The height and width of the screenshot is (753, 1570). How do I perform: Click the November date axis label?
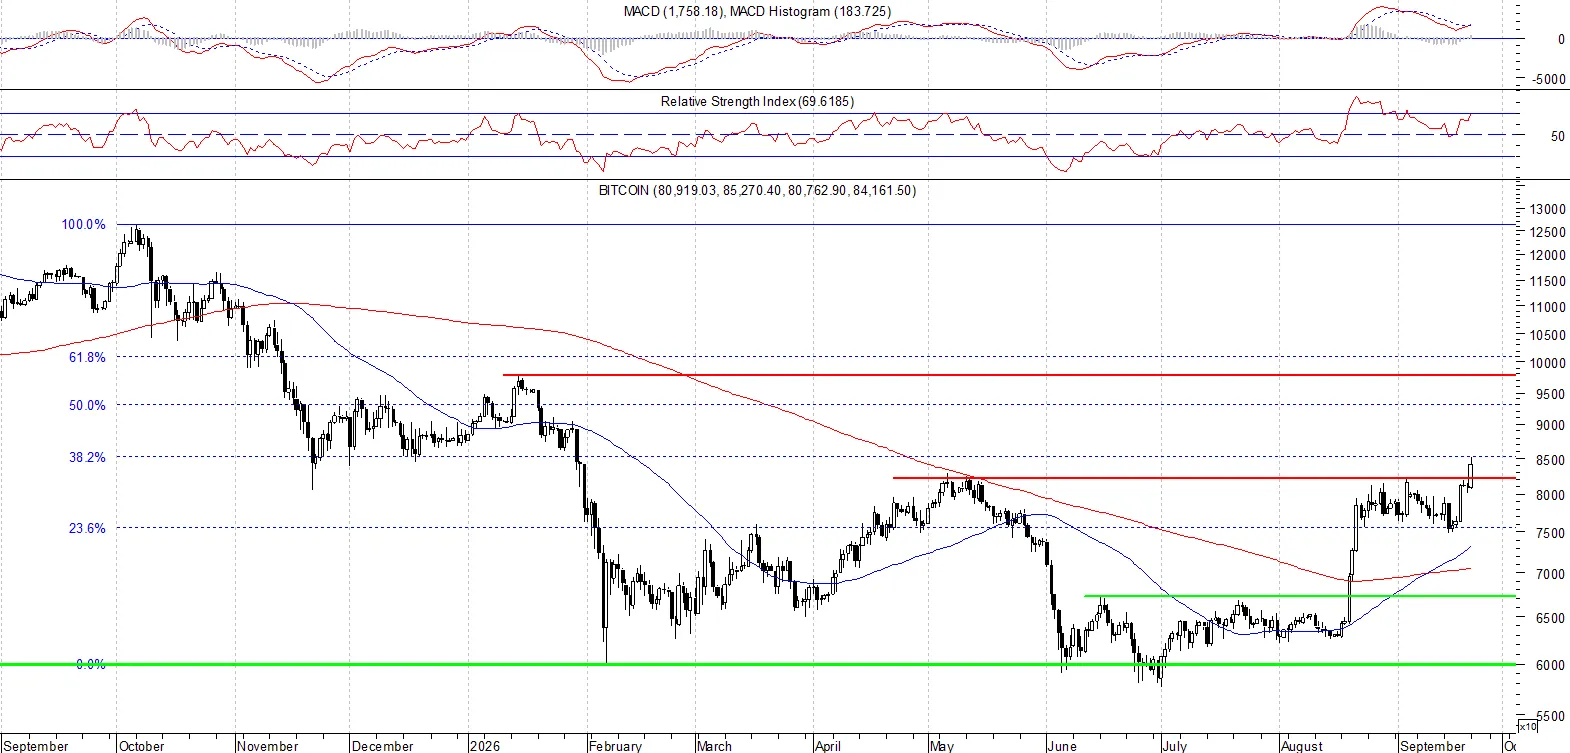pyautogui.click(x=268, y=746)
